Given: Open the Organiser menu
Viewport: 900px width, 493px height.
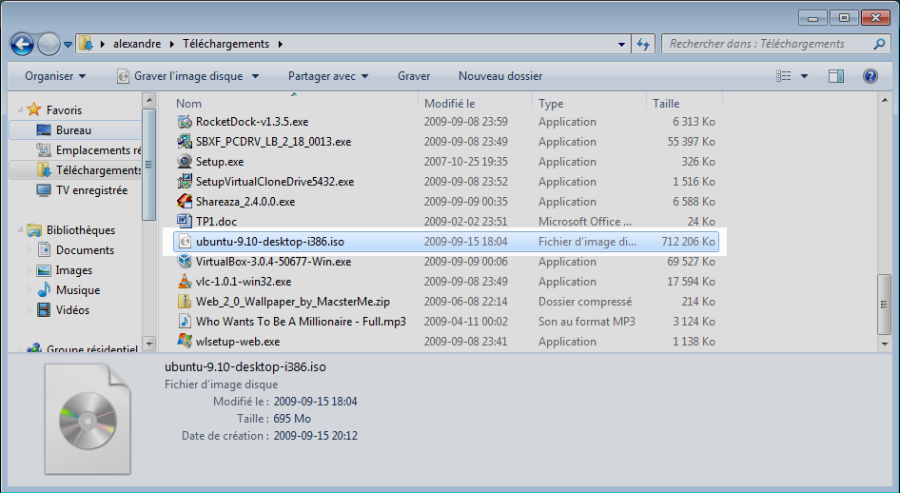Looking at the screenshot, I should tap(55, 76).
